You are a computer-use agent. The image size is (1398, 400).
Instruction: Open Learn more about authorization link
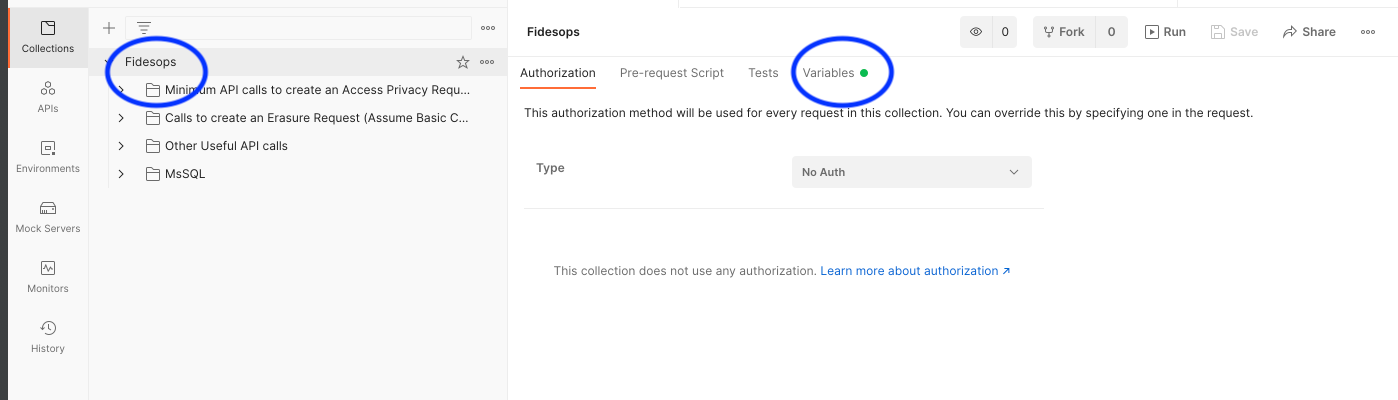point(915,271)
